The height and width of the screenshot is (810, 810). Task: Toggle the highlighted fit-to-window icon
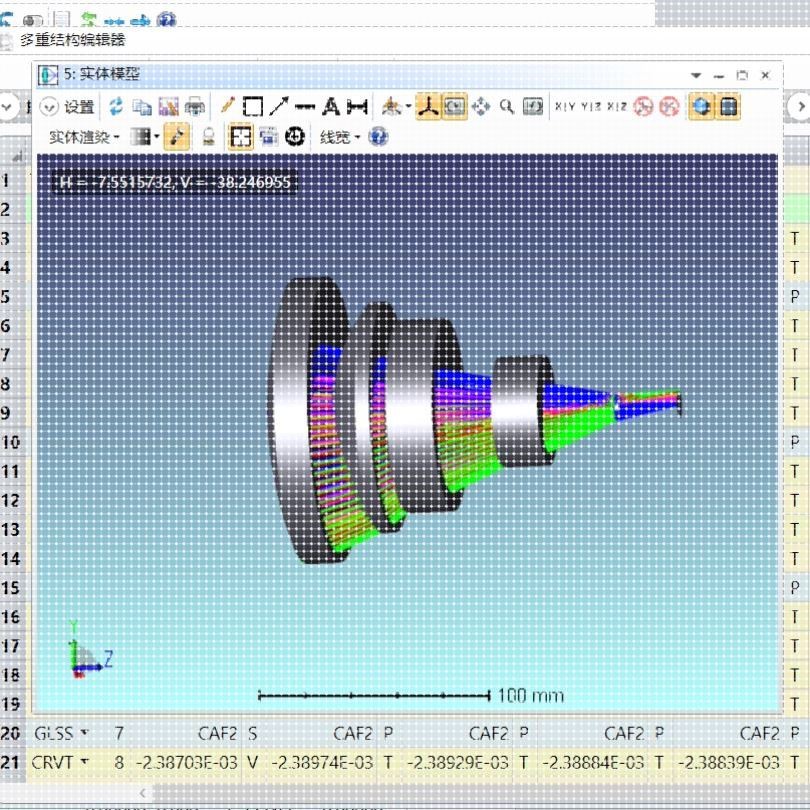pyautogui.click(x=241, y=137)
